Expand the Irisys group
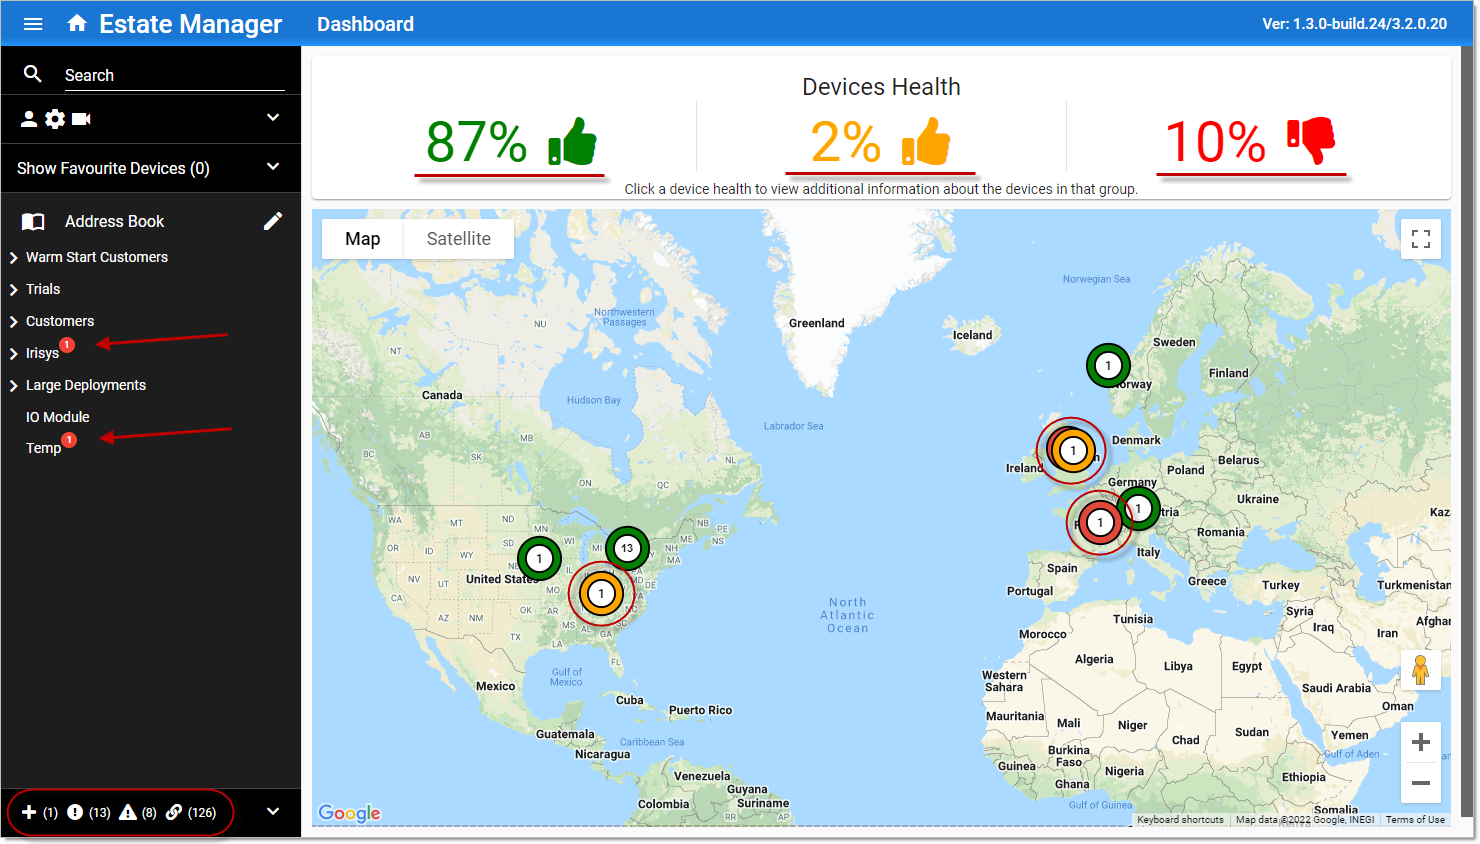1480x844 pixels. click(x=14, y=354)
